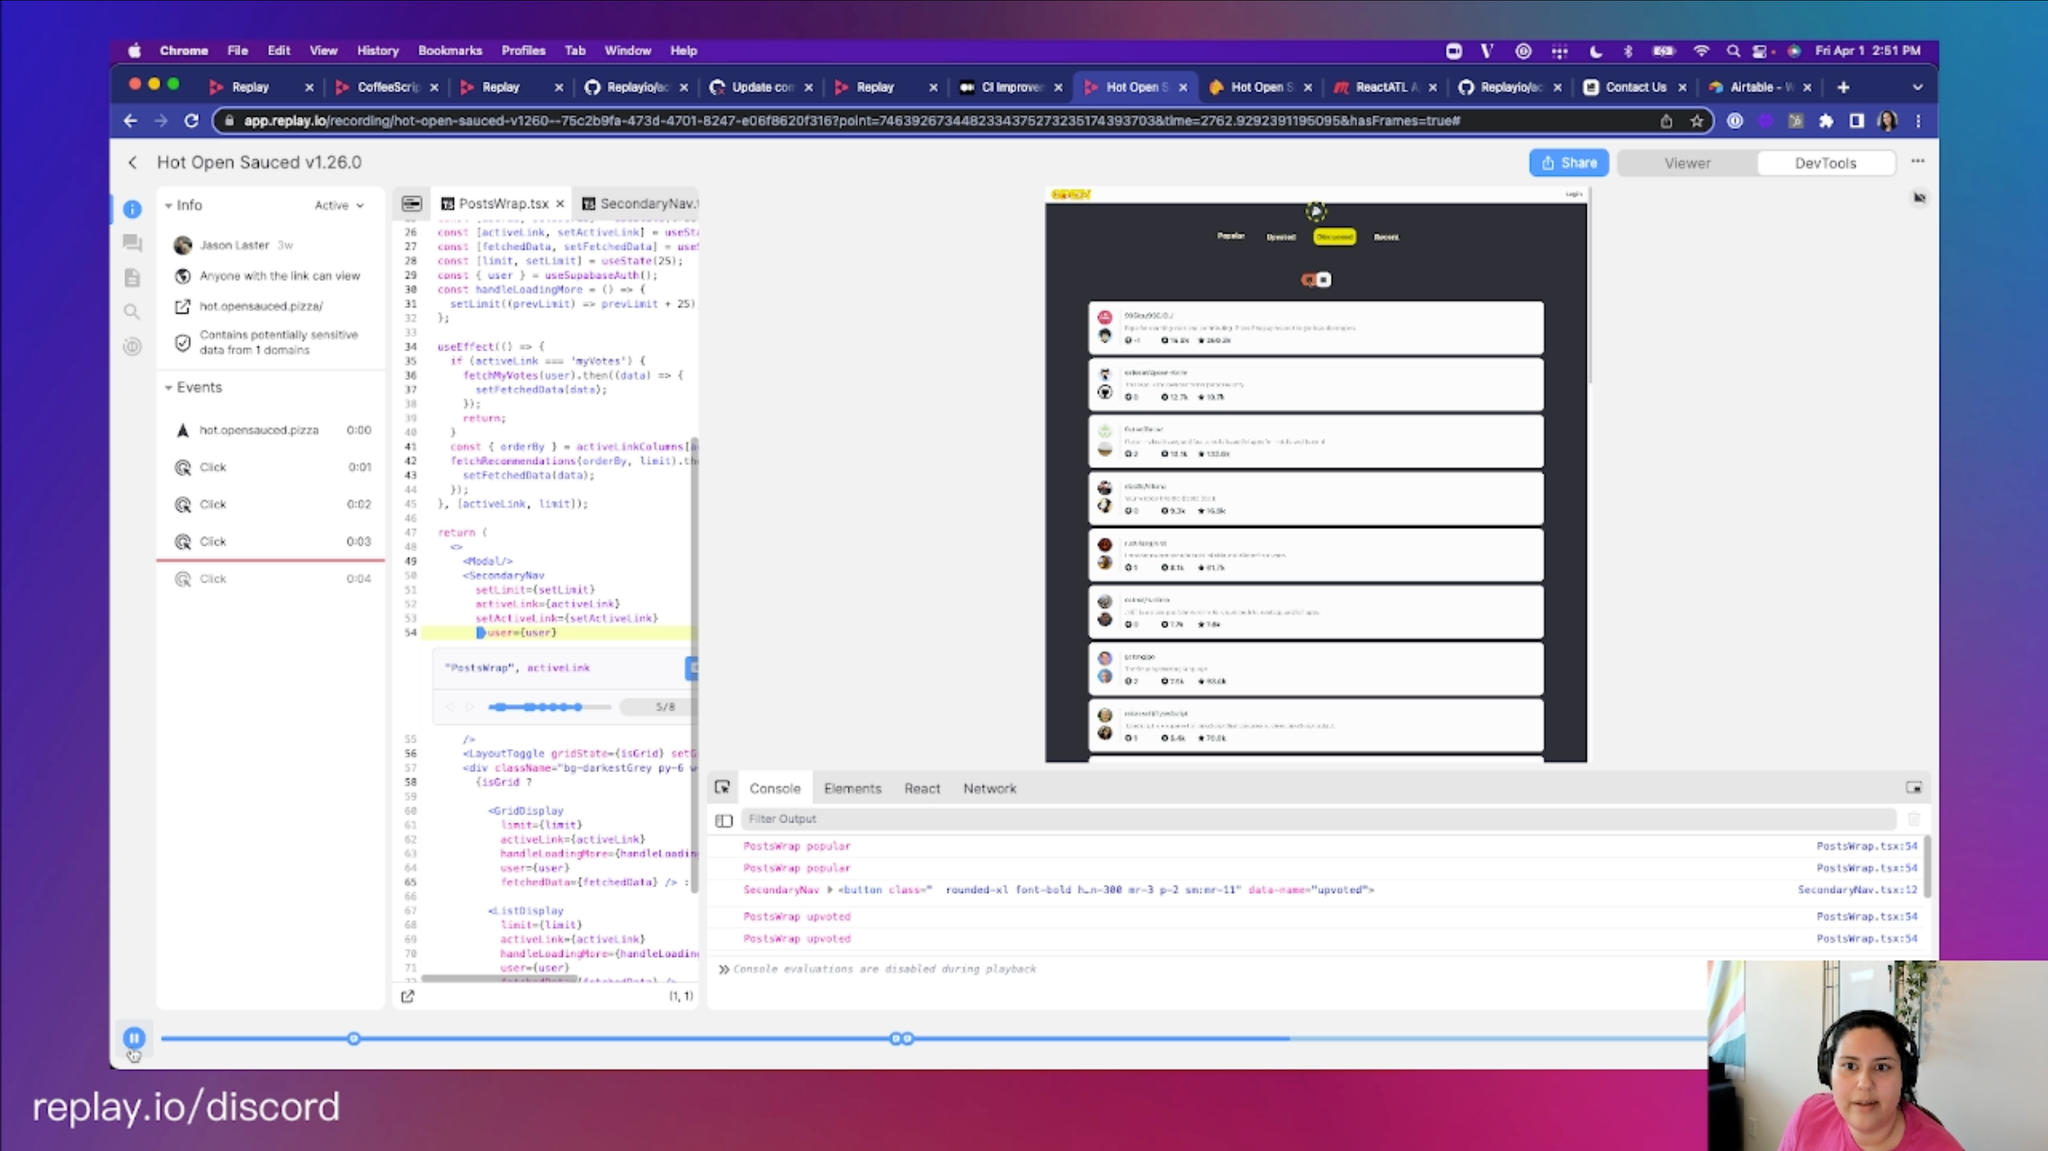Viewport: 2048px width, 1151px height.
Task: Click the Wi-Fi status icon
Action: (x=1700, y=50)
